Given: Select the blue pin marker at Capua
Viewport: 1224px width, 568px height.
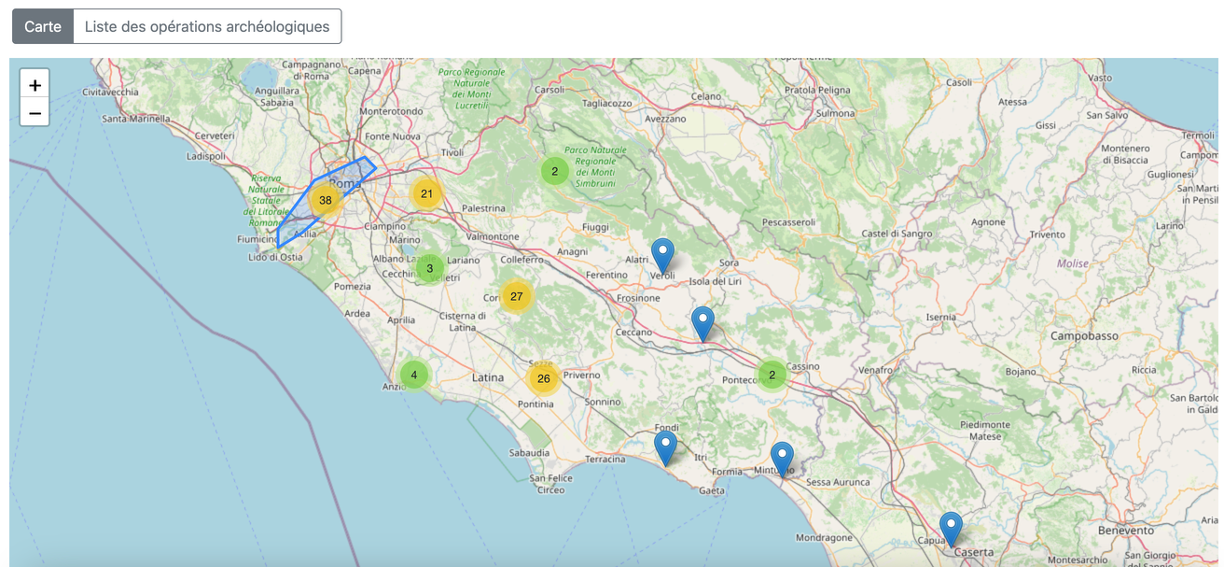Looking at the screenshot, I should tap(951, 528).
